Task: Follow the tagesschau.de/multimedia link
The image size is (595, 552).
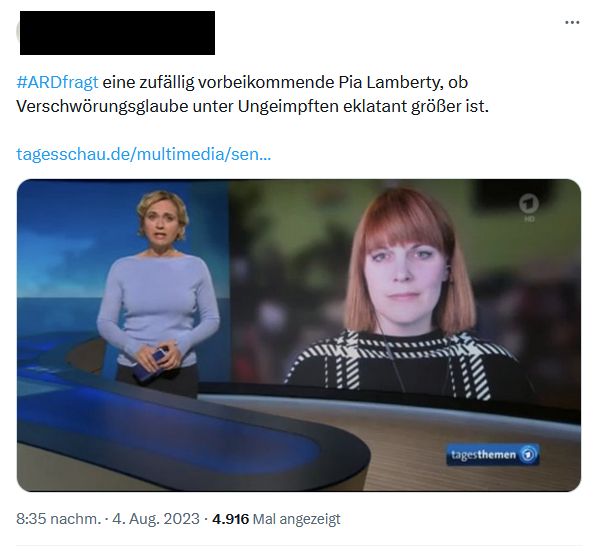Action: click(x=143, y=154)
